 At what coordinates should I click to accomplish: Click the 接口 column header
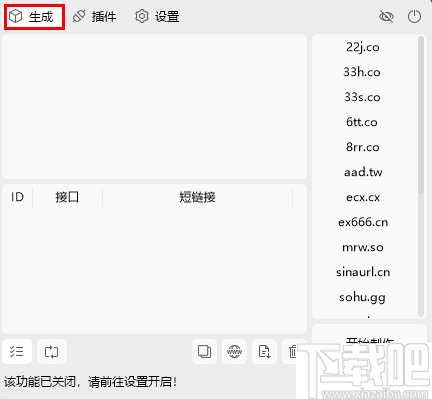[x=67, y=197]
